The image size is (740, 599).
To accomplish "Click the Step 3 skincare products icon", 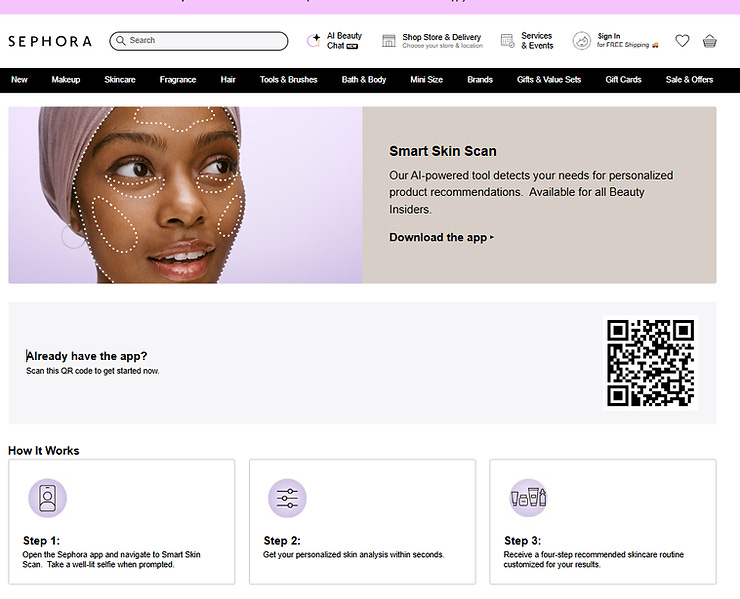I will [x=528, y=498].
